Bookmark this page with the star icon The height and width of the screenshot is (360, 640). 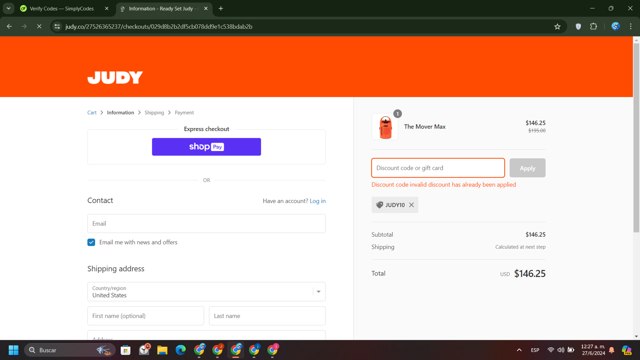coord(557,27)
